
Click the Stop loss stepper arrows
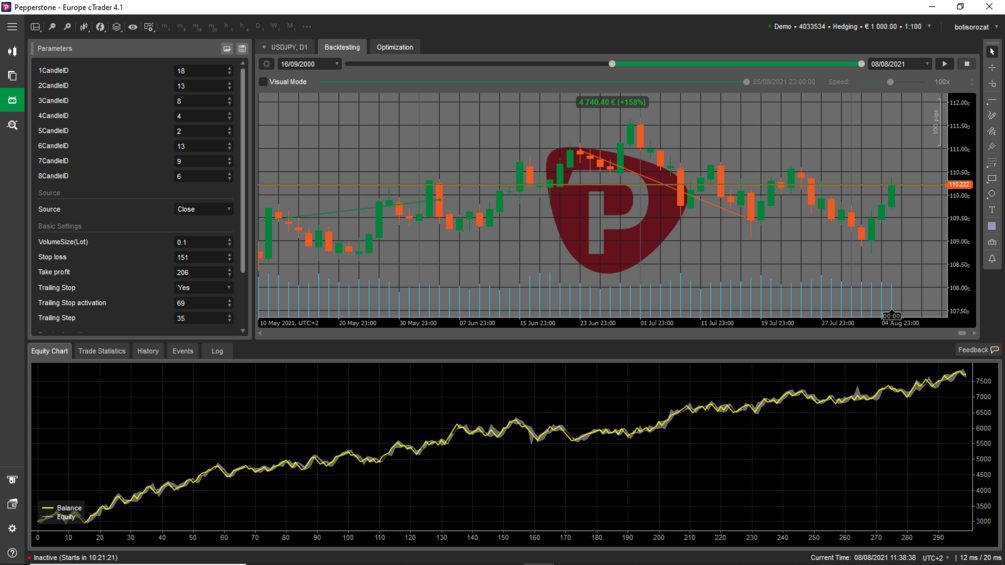tap(229, 257)
